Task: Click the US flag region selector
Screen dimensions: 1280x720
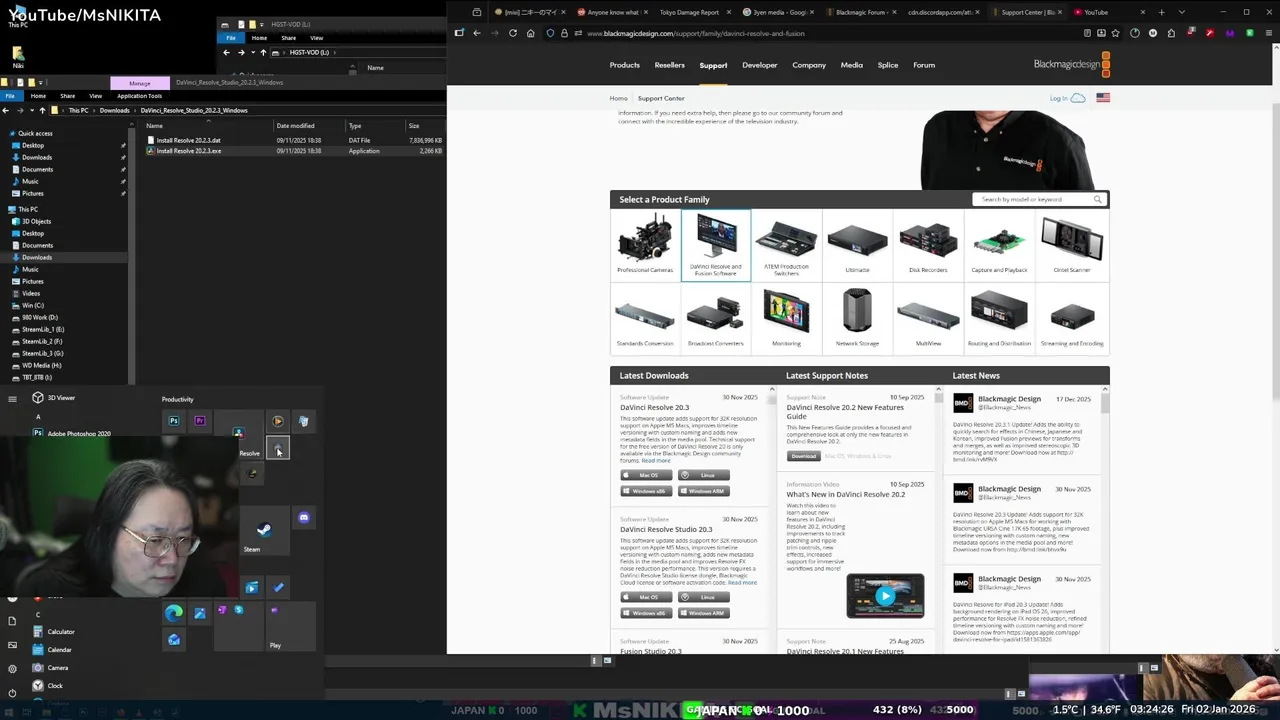Action: [1103, 98]
